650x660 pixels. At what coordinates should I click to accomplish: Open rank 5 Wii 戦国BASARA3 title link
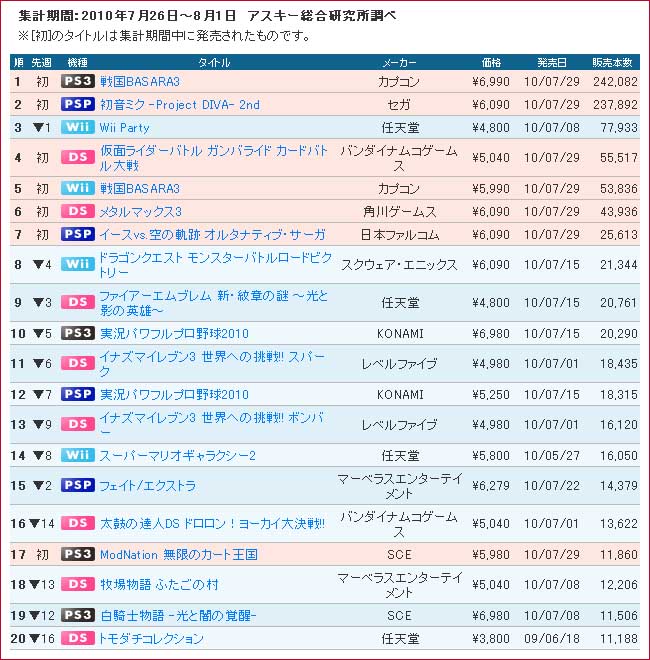coord(140,189)
